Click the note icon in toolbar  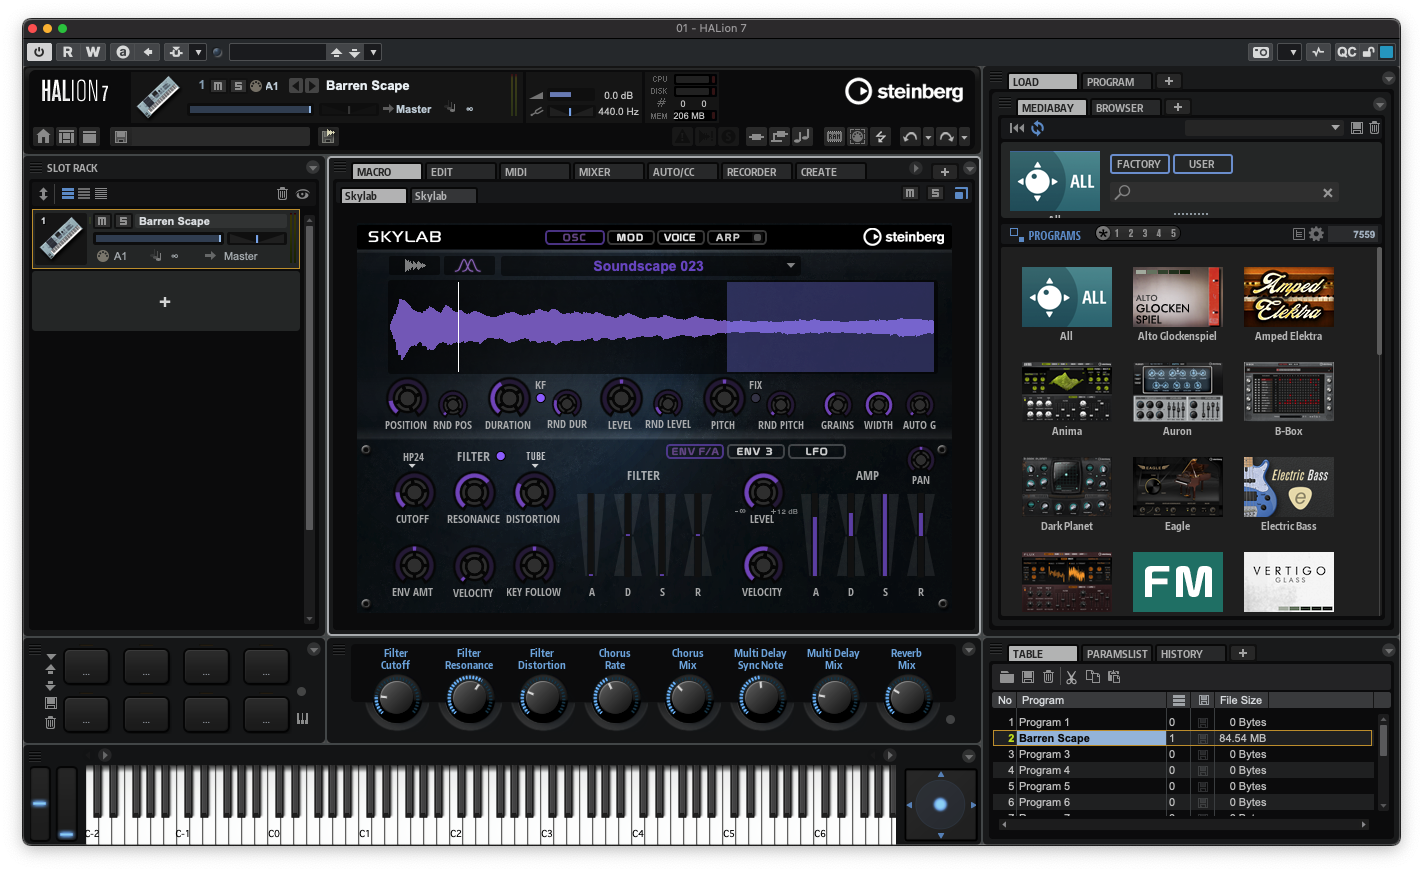(x=802, y=136)
